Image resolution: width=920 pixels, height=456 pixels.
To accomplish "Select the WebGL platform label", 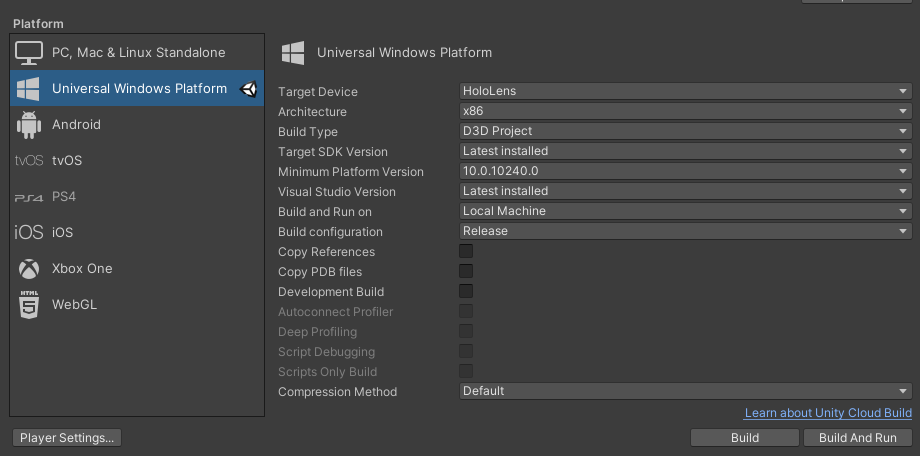I will tap(75, 305).
